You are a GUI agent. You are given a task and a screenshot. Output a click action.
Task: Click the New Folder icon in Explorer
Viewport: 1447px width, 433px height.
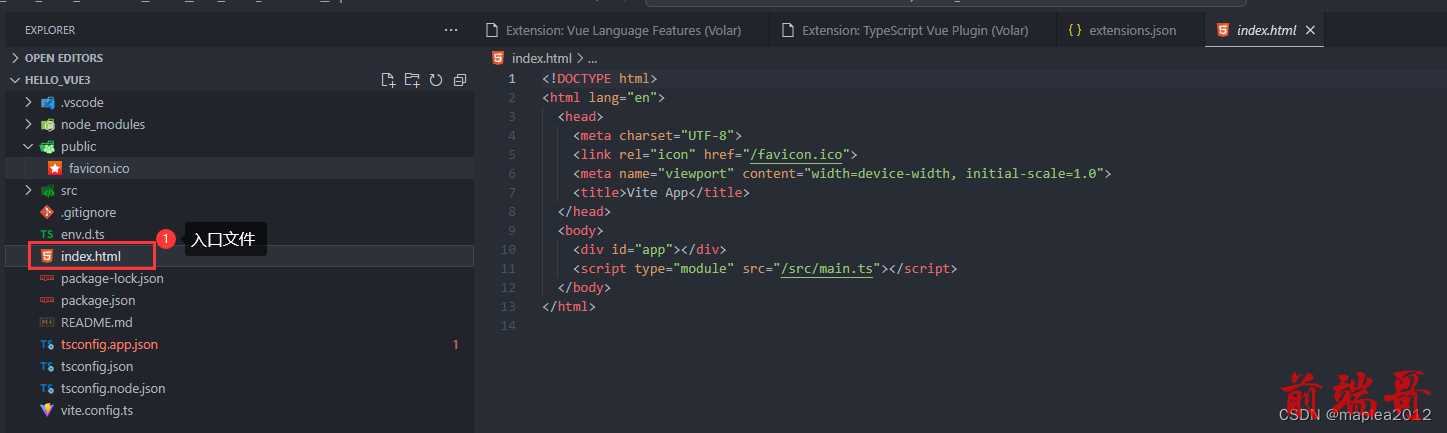[x=412, y=80]
